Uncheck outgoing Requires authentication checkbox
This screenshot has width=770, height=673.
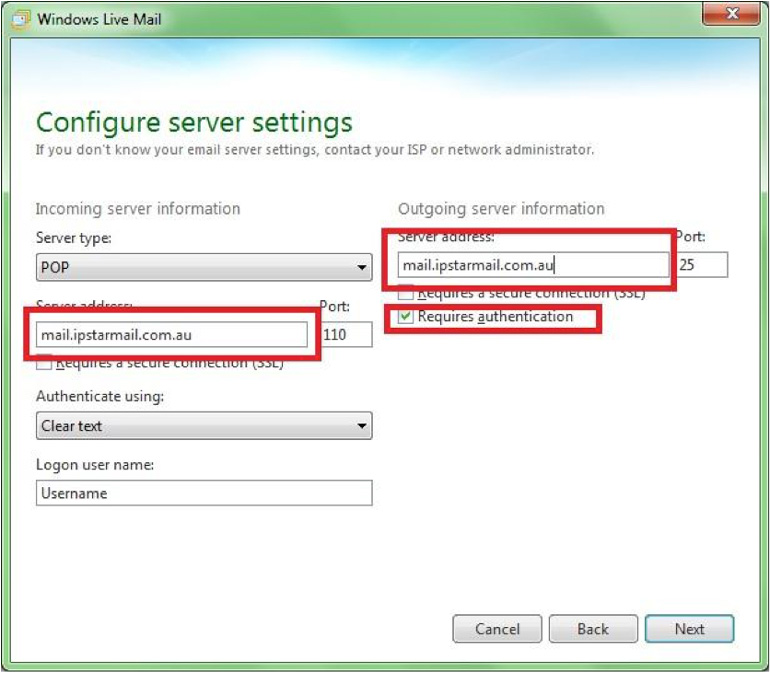click(406, 317)
